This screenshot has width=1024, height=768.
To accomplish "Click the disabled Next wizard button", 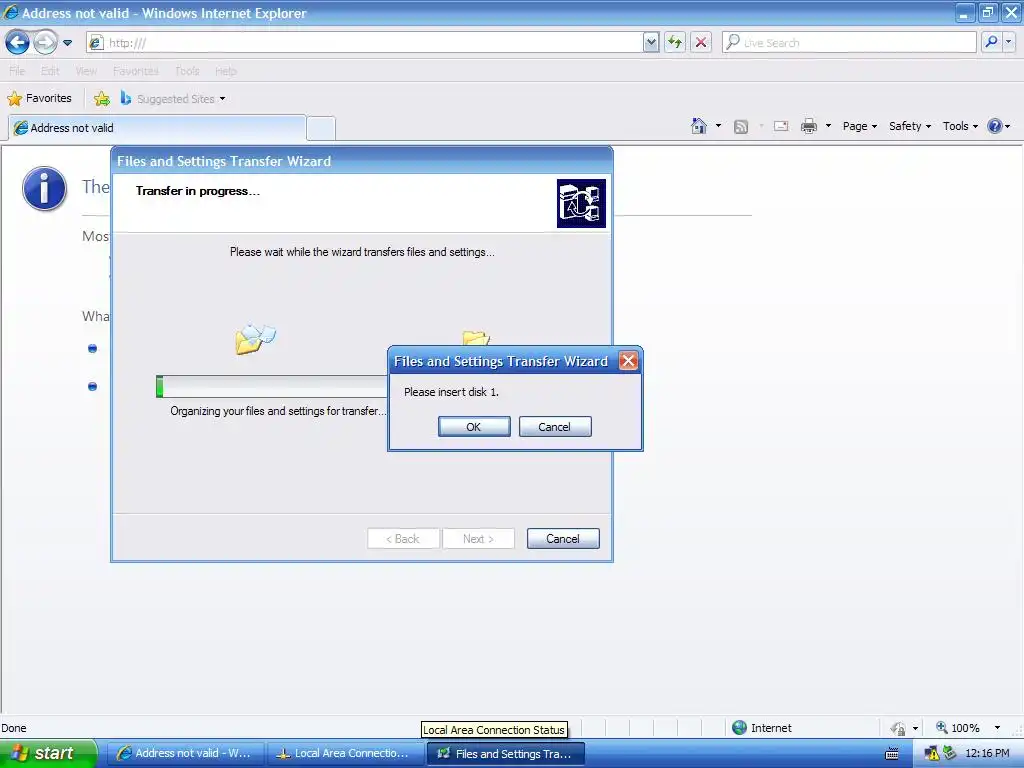I will click(x=478, y=539).
